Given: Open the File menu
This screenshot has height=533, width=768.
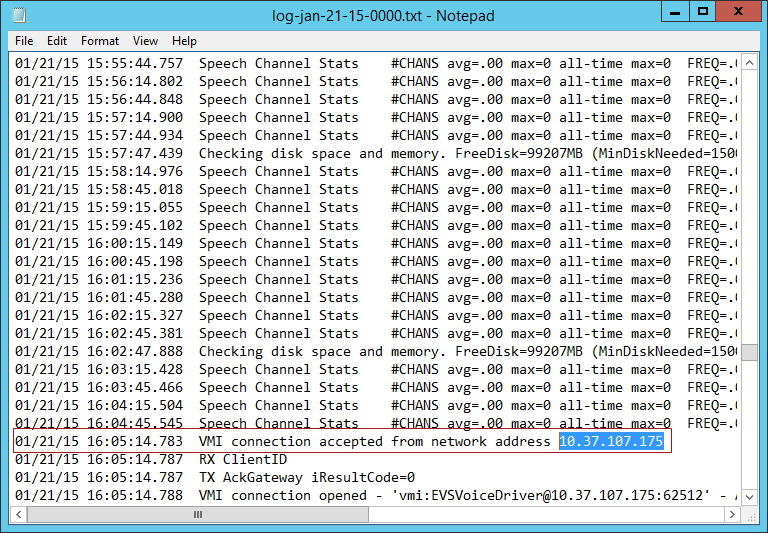Looking at the screenshot, I should (24, 41).
